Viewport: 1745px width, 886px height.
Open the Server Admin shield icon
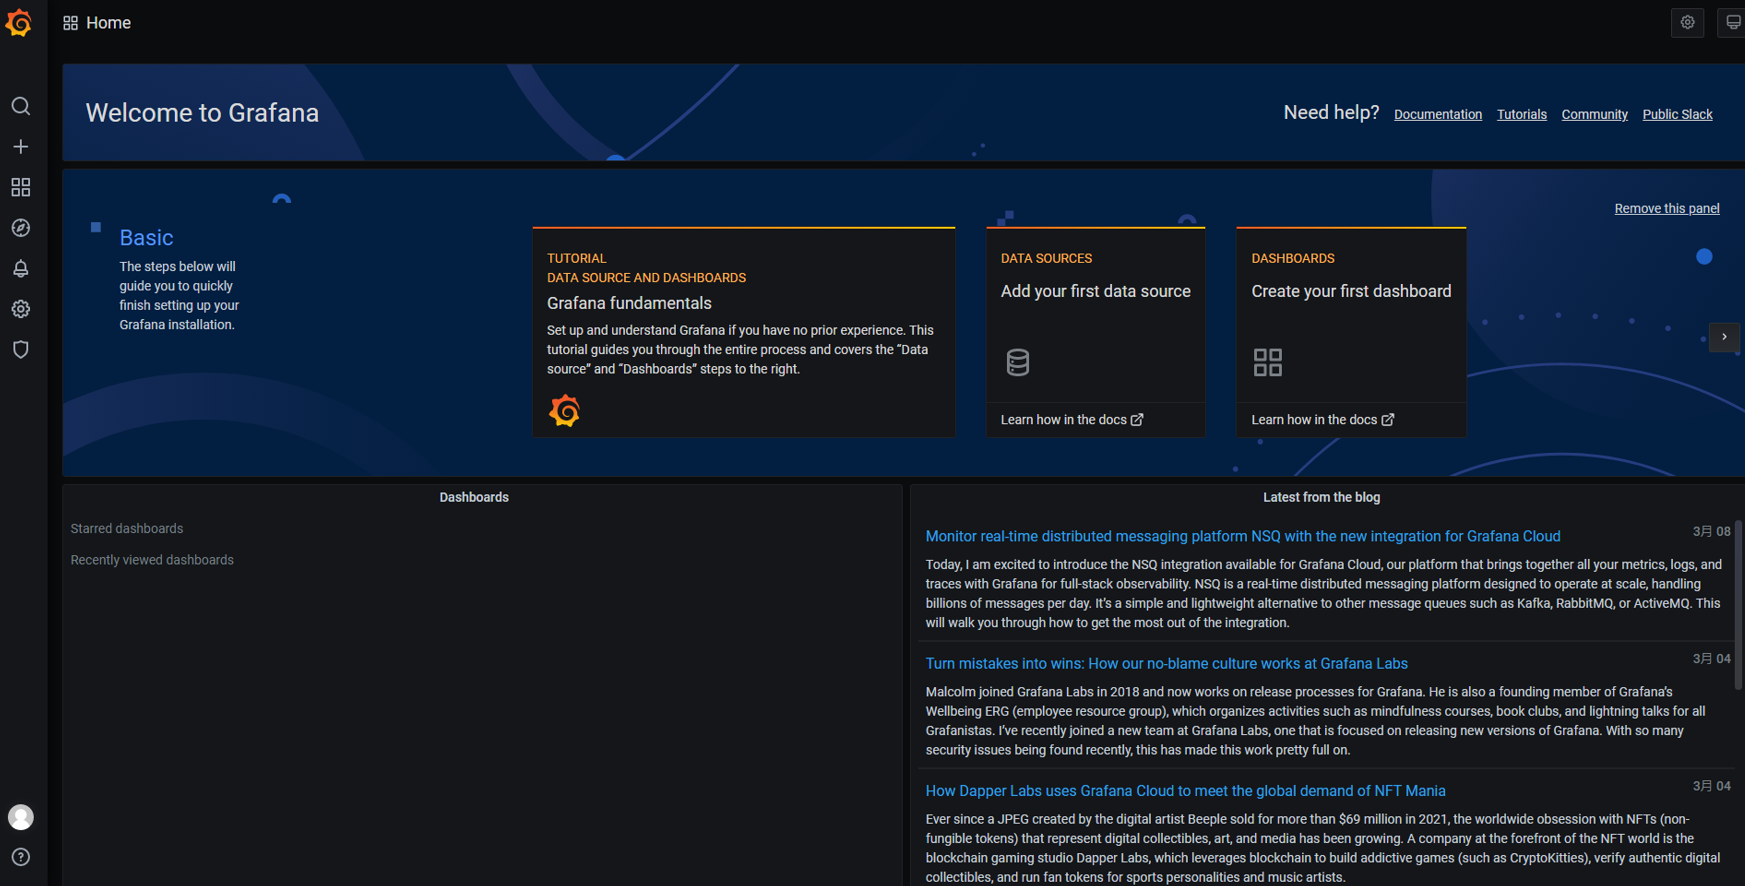[20, 350]
